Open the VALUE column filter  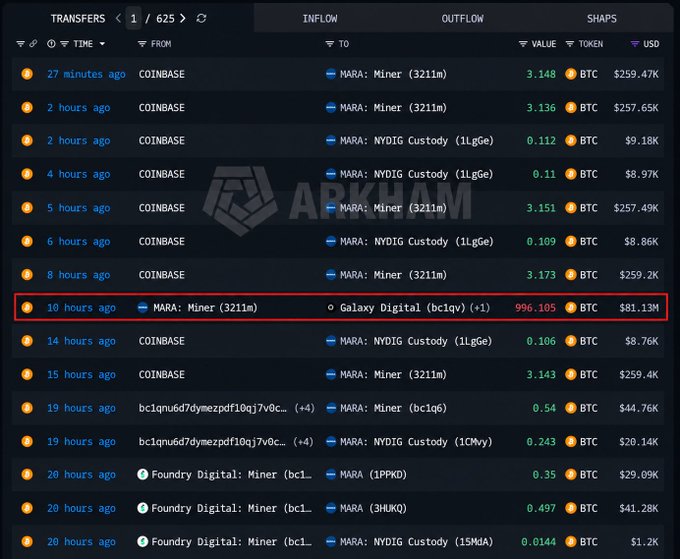pos(523,44)
